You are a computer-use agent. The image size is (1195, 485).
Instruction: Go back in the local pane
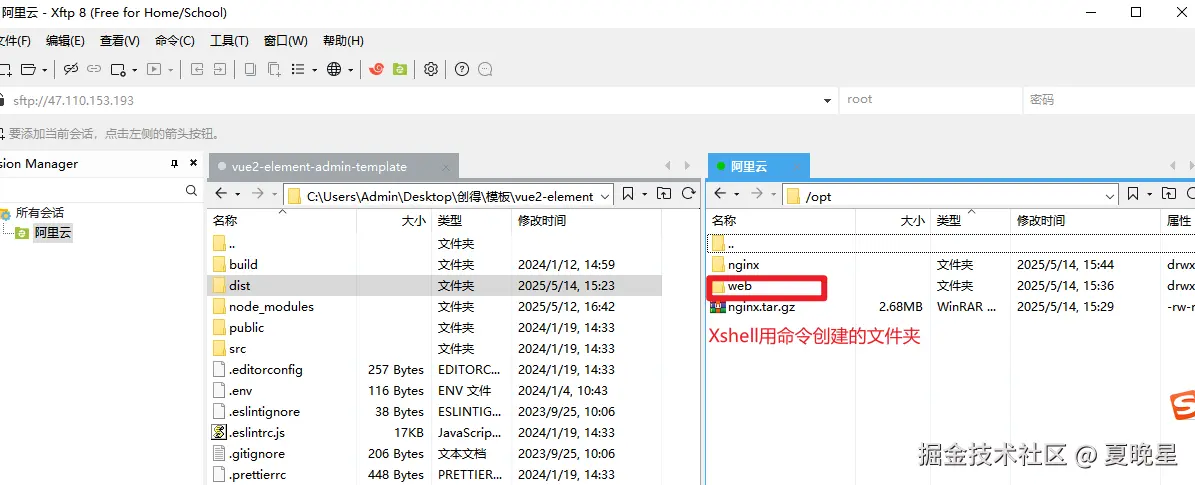coord(221,194)
